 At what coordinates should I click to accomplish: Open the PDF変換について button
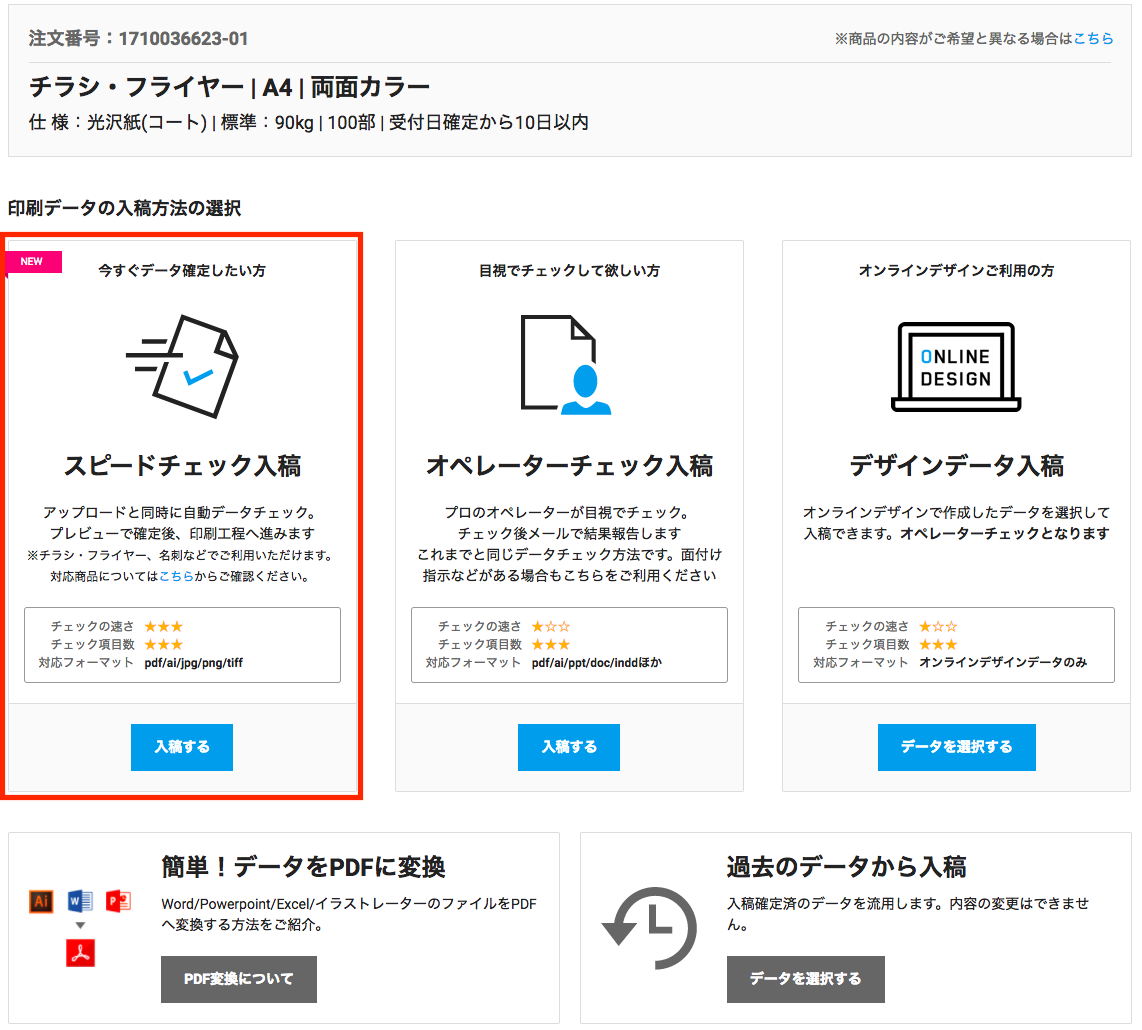coord(238,979)
